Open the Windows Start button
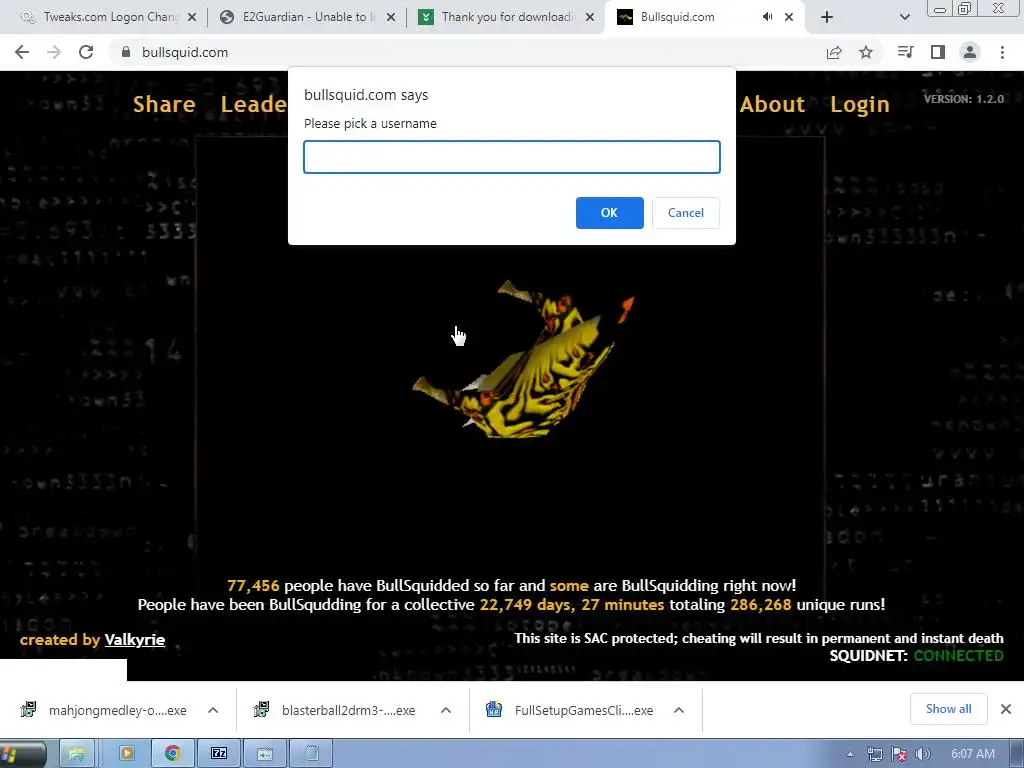 (x=22, y=754)
